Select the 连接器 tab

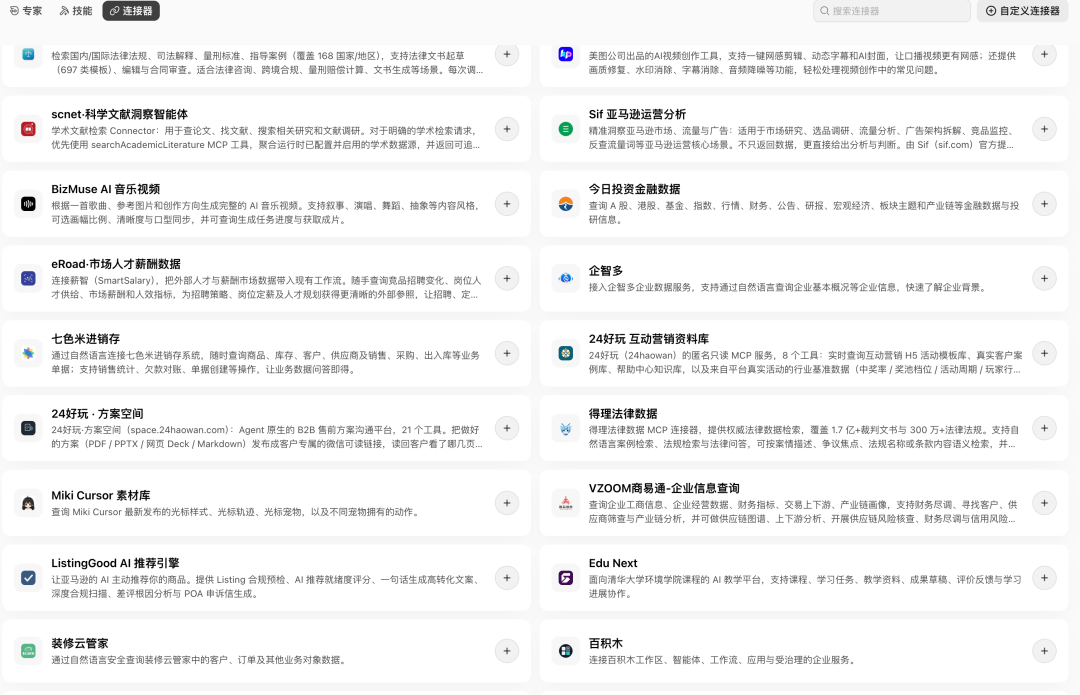point(131,11)
